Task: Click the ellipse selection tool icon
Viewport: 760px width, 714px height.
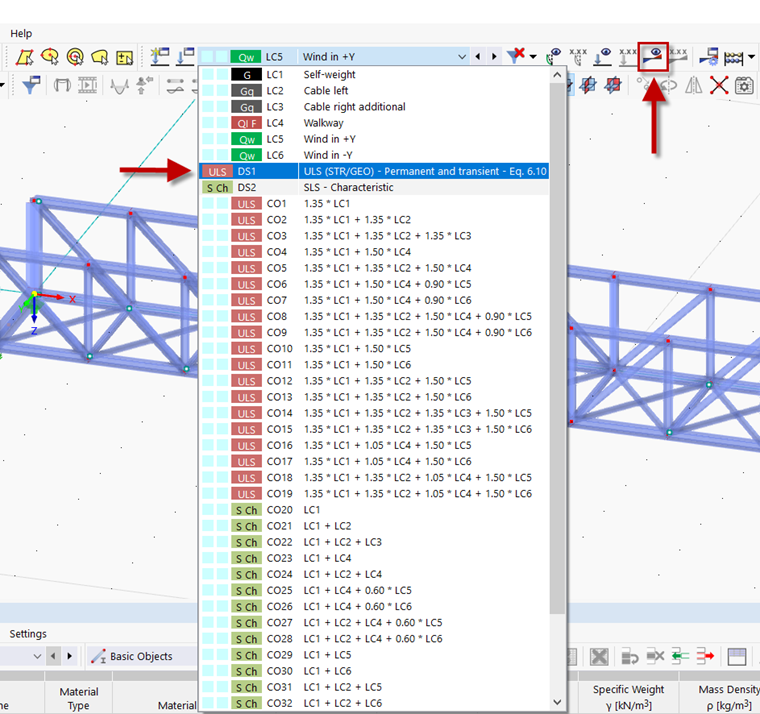Action: click(50, 57)
